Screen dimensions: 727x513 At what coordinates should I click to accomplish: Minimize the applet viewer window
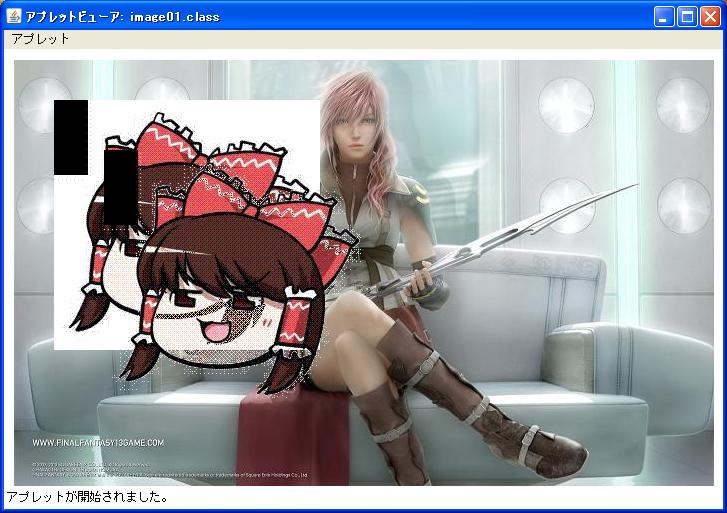[x=665, y=16]
